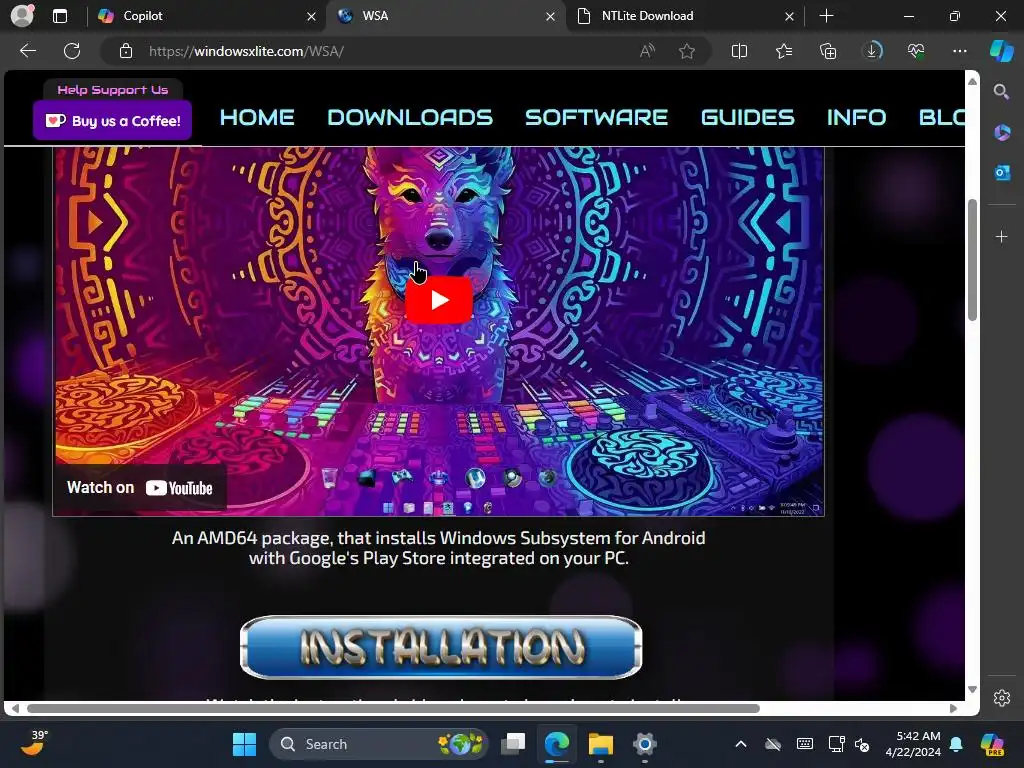Open the Downloads panel
This screenshot has width=1024, height=768.
point(872,51)
